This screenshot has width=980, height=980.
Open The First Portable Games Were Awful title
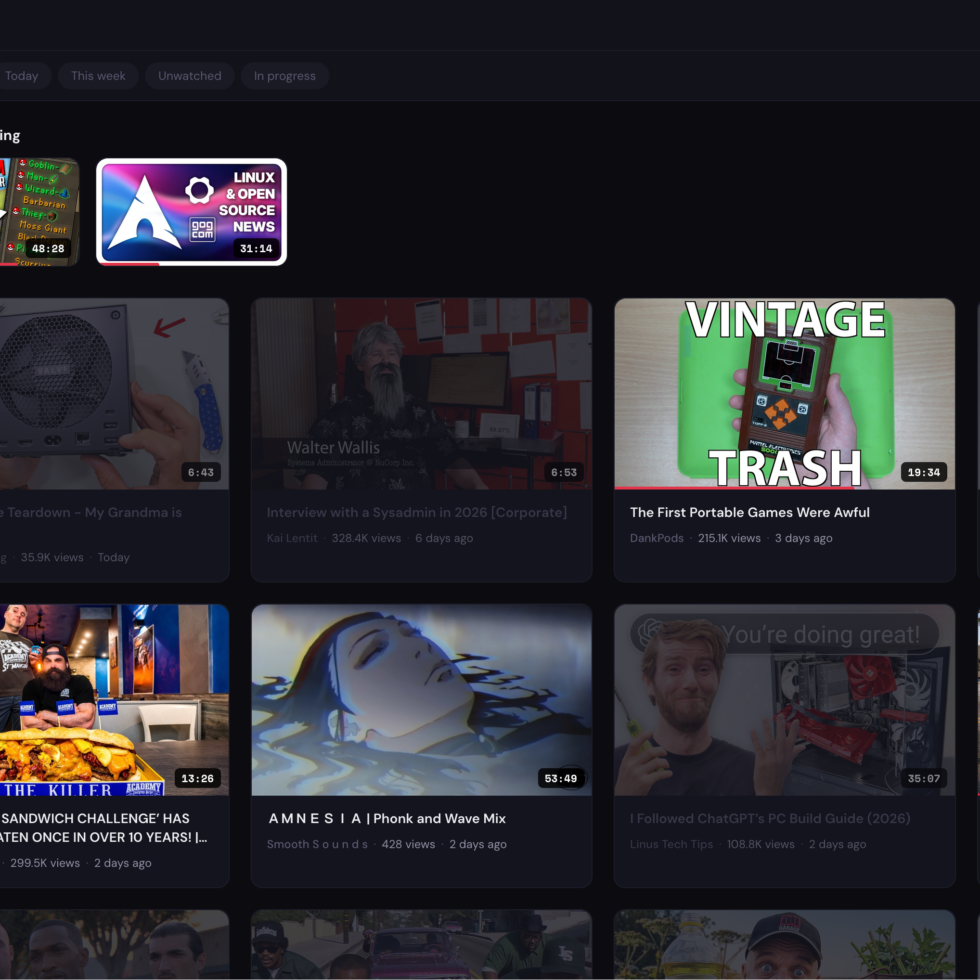(x=749, y=512)
